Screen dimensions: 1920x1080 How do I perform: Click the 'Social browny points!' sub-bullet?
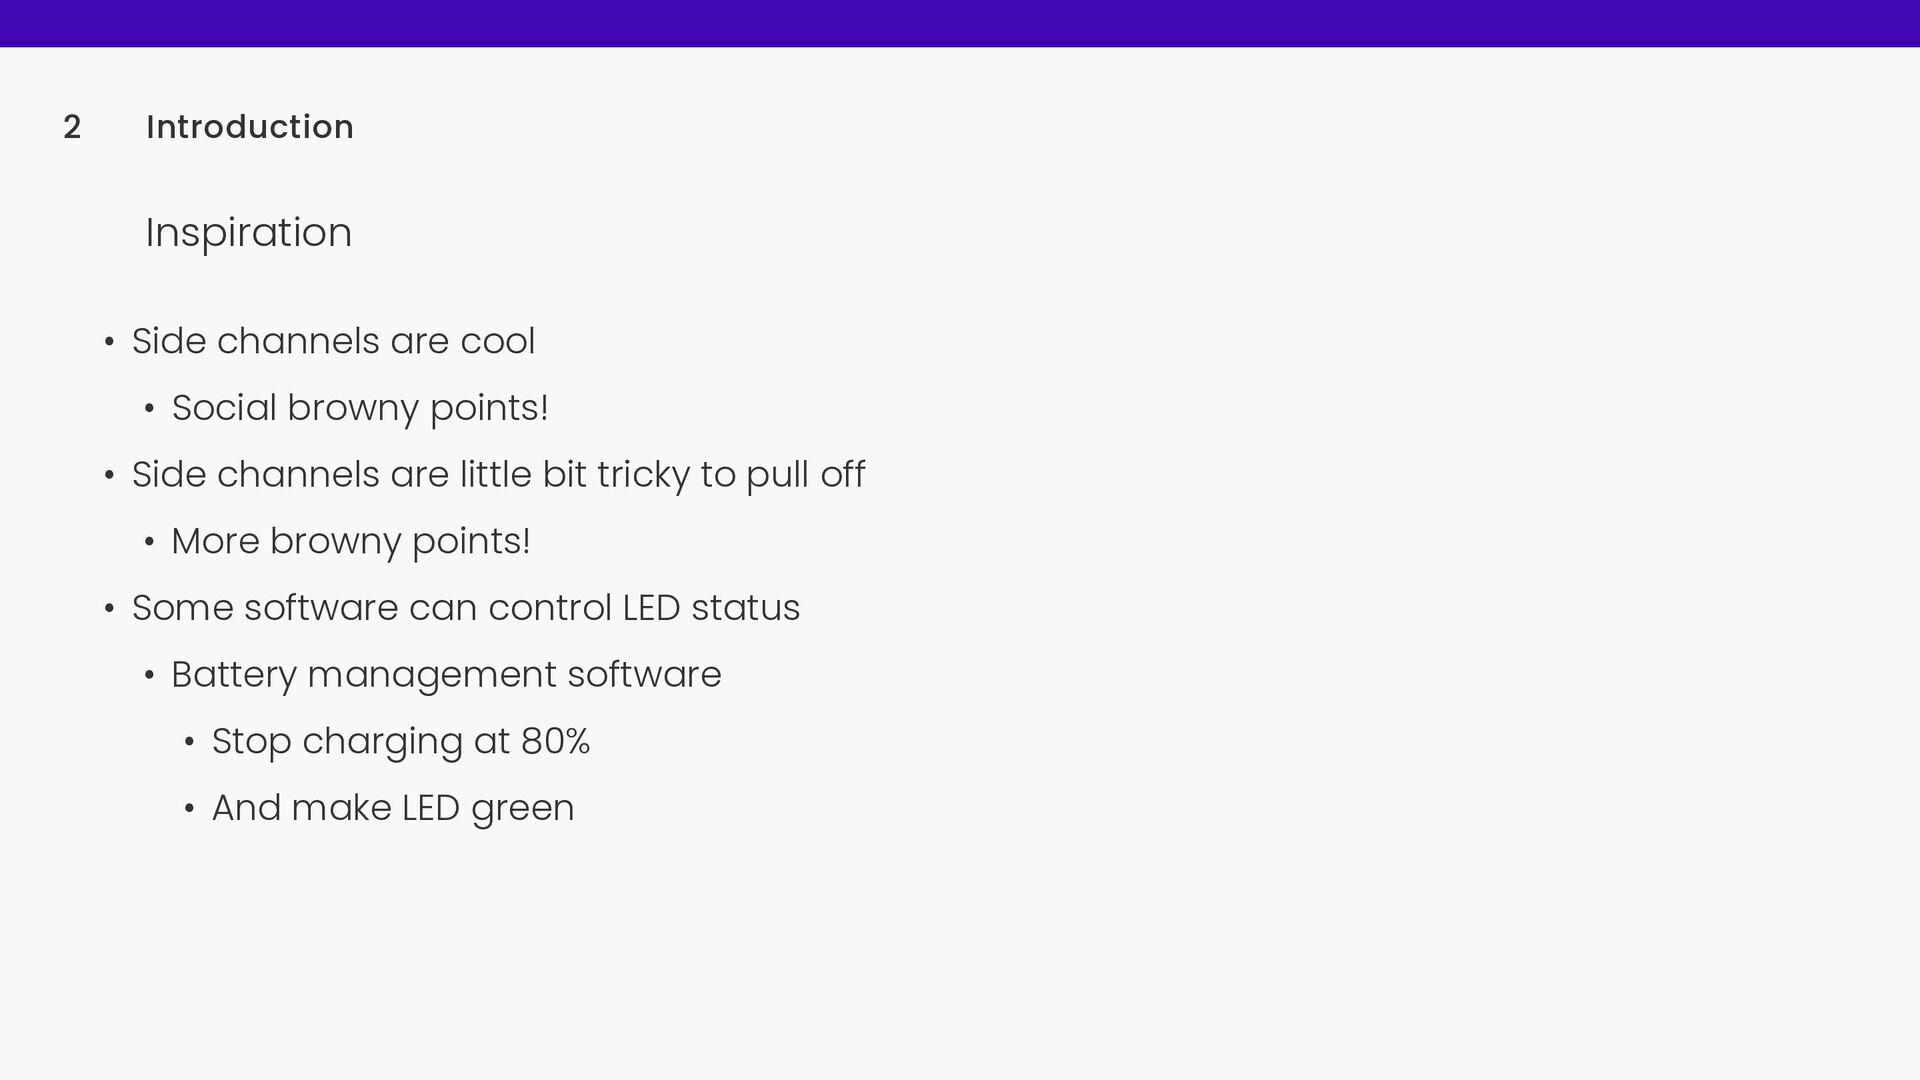point(360,408)
